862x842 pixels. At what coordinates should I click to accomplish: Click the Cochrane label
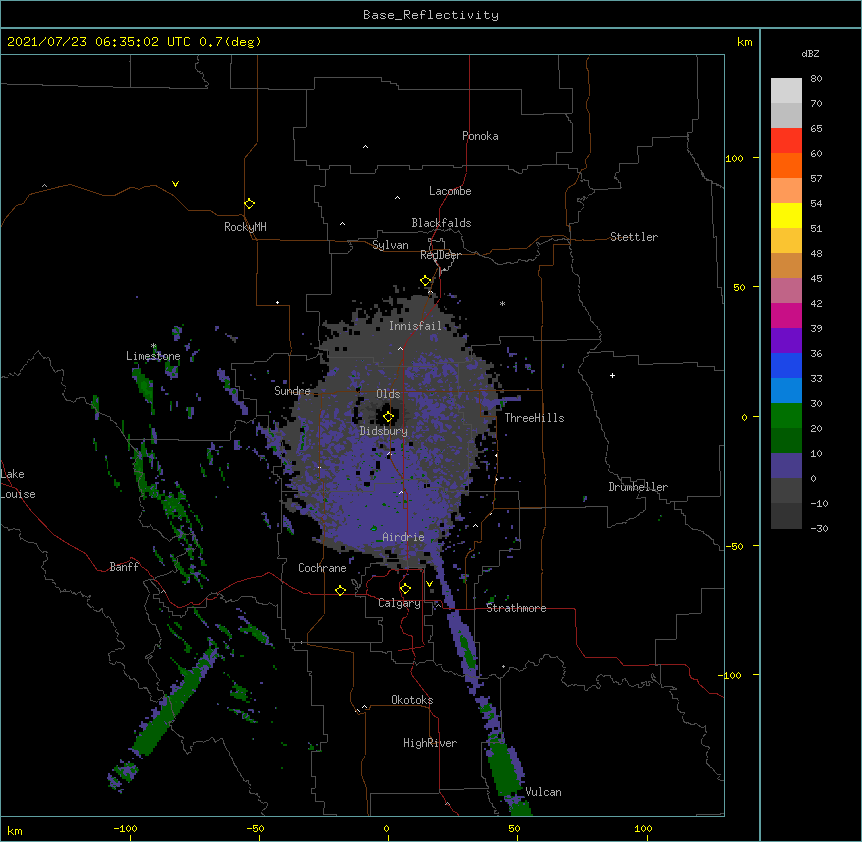[322, 568]
